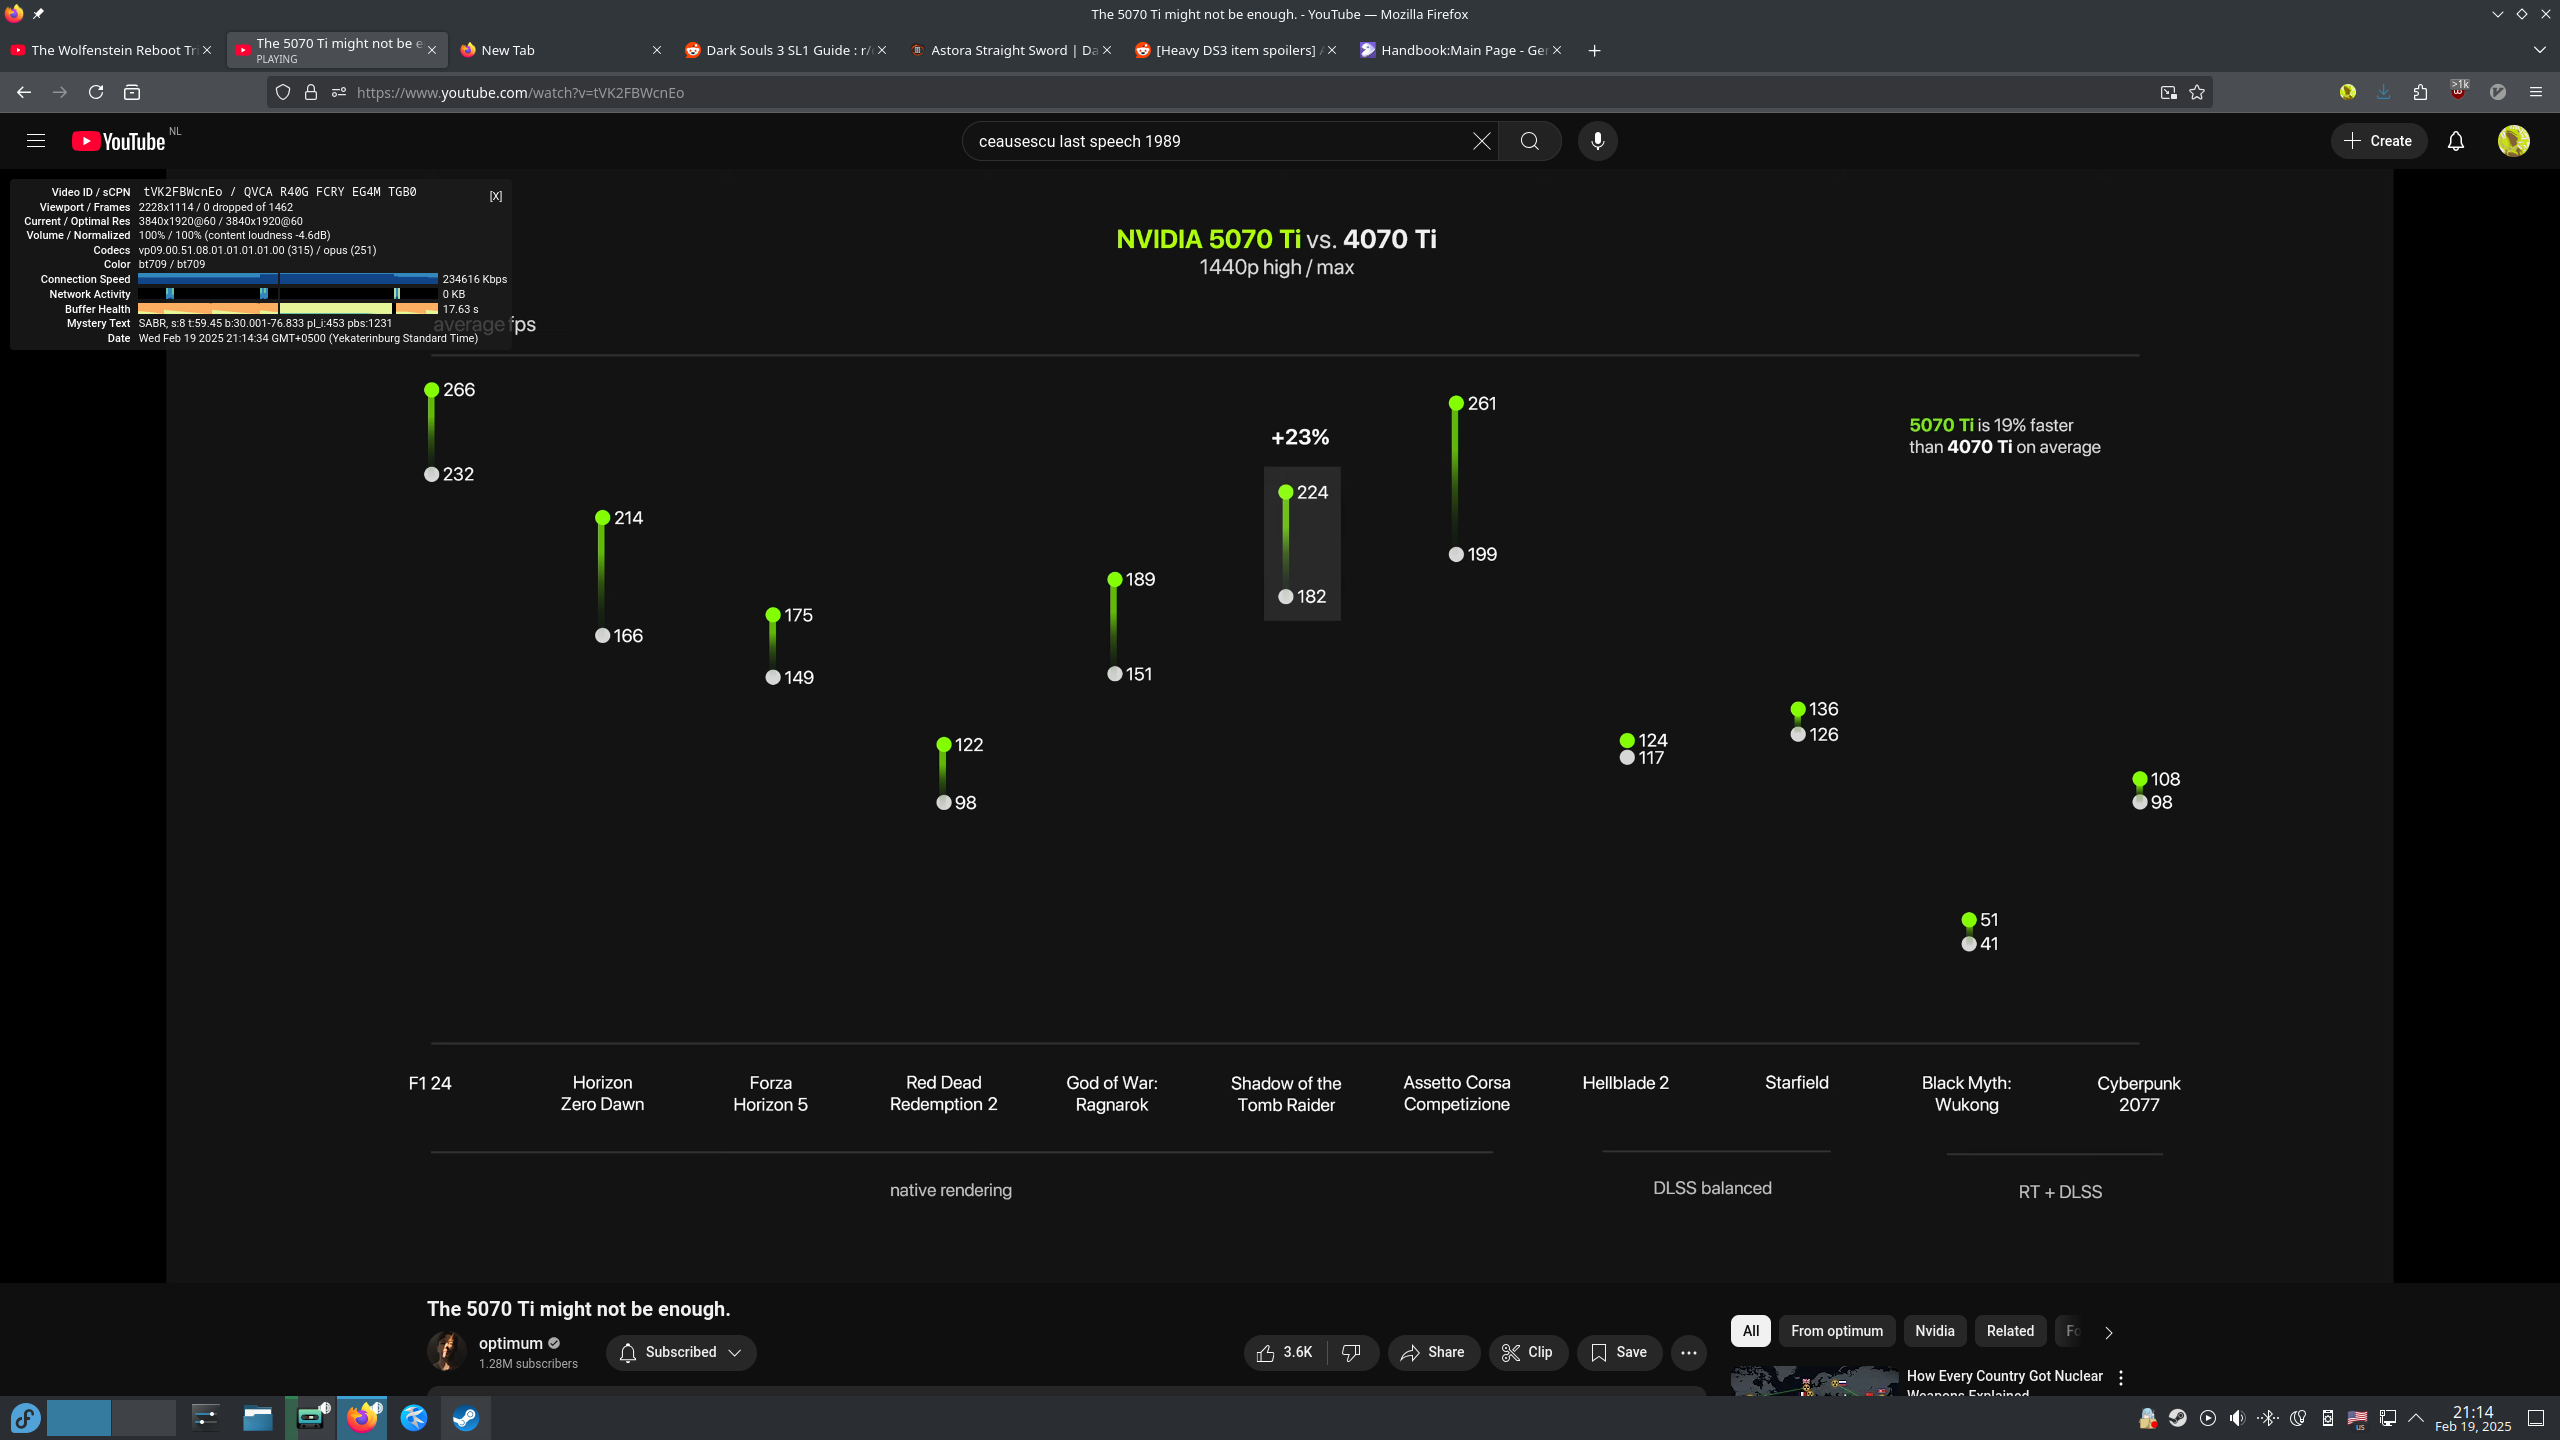Viewport: 2560px width, 1440px height.
Task: Select the Nvidia filter chip
Action: 1935,1331
